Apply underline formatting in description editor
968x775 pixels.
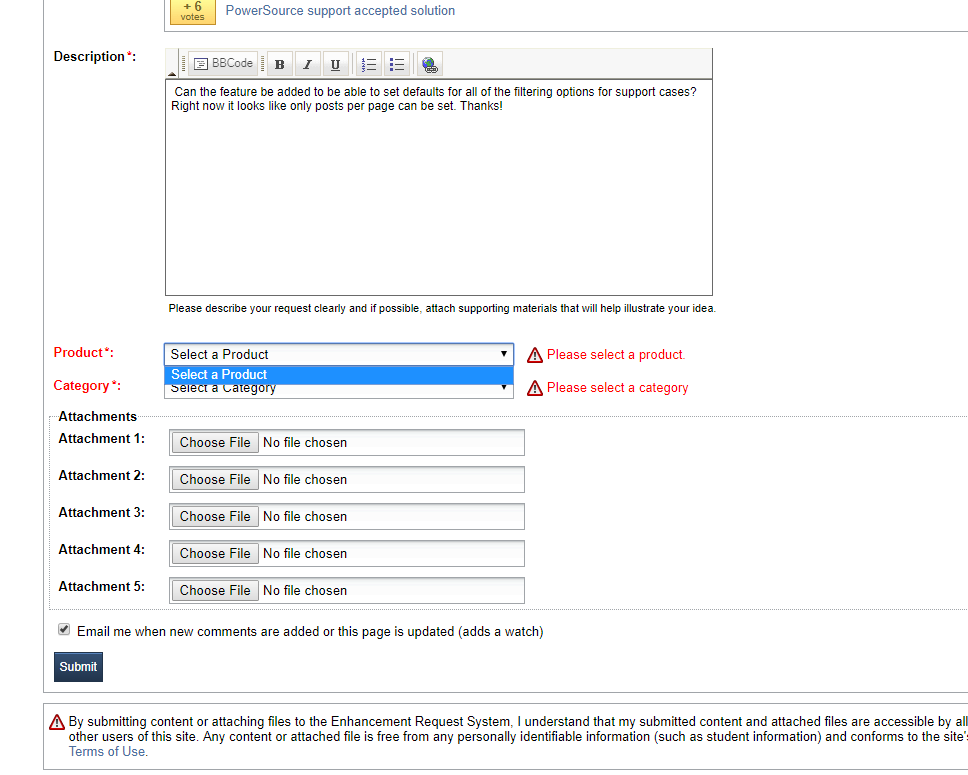coord(335,64)
